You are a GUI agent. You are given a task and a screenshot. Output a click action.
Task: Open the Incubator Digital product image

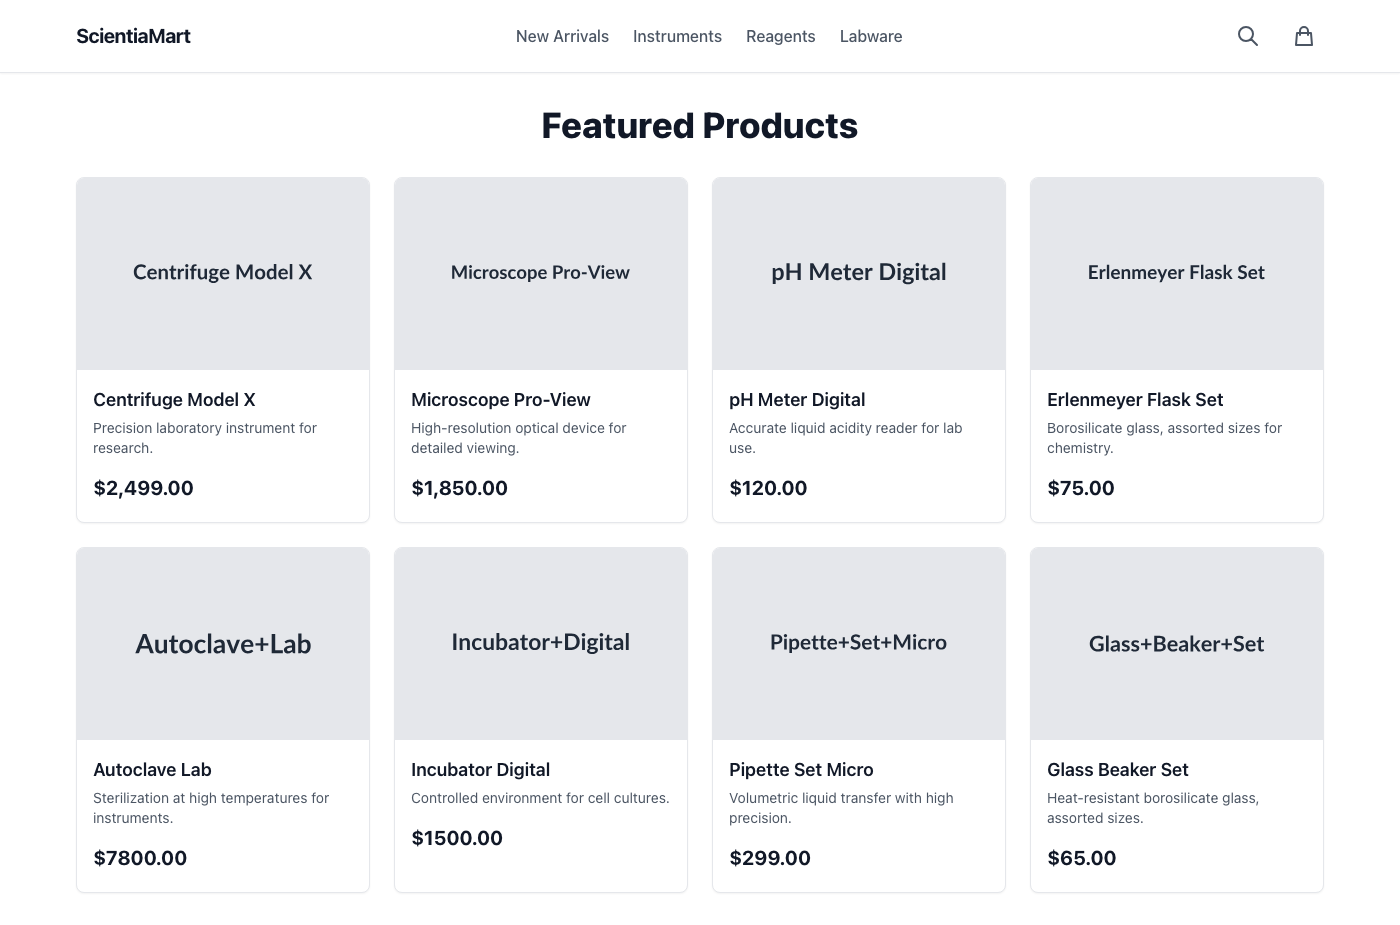point(540,643)
